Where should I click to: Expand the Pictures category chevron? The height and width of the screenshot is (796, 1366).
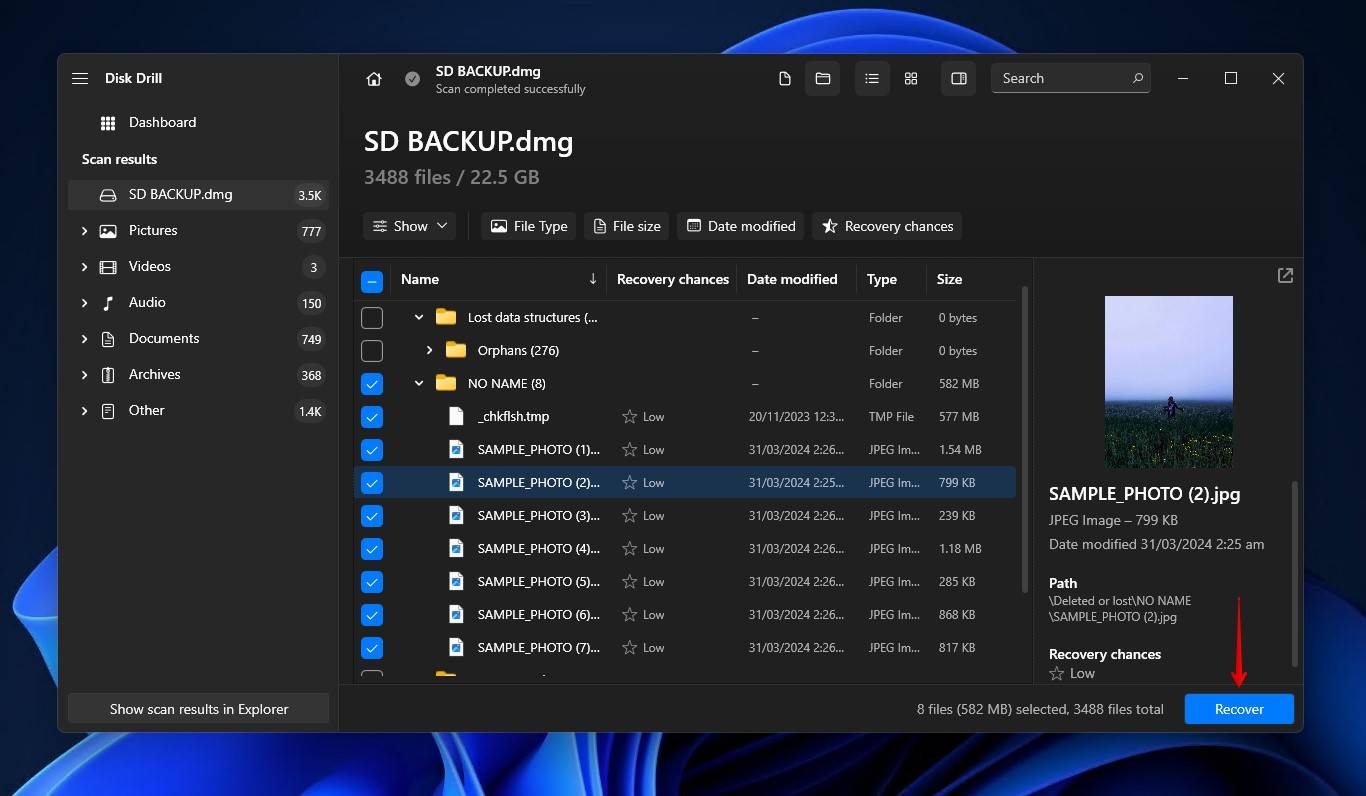pyautogui.click(x=84, y=231)
